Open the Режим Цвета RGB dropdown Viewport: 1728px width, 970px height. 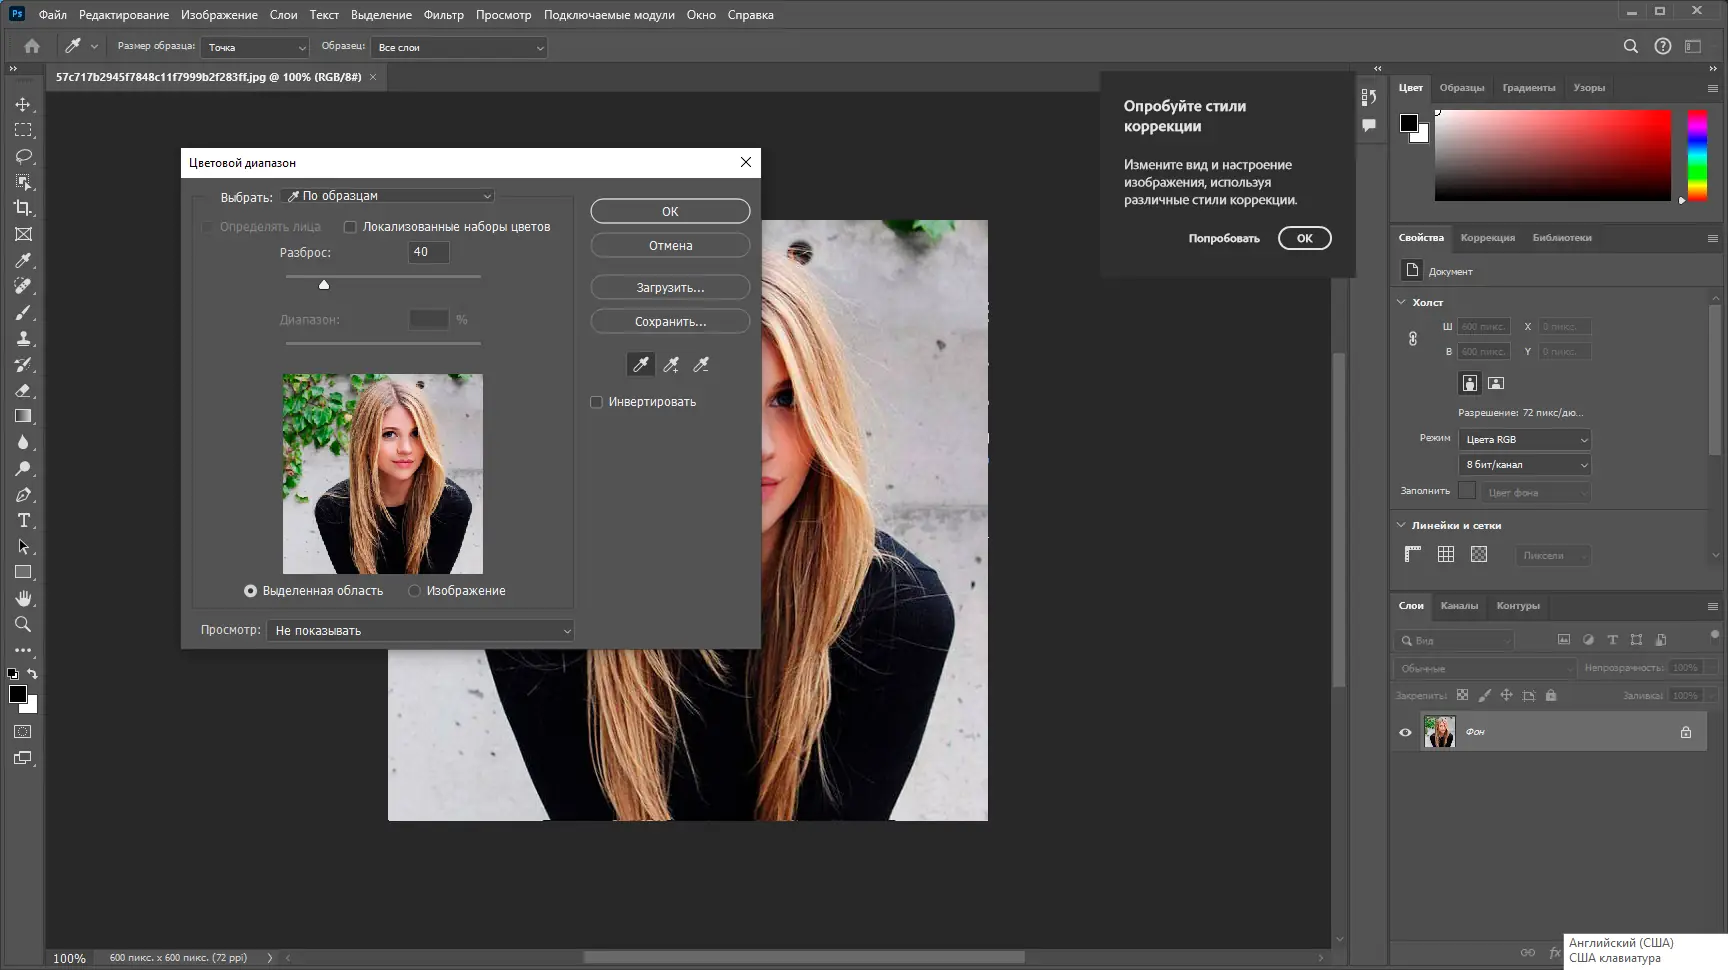(x=1524, y=440)
